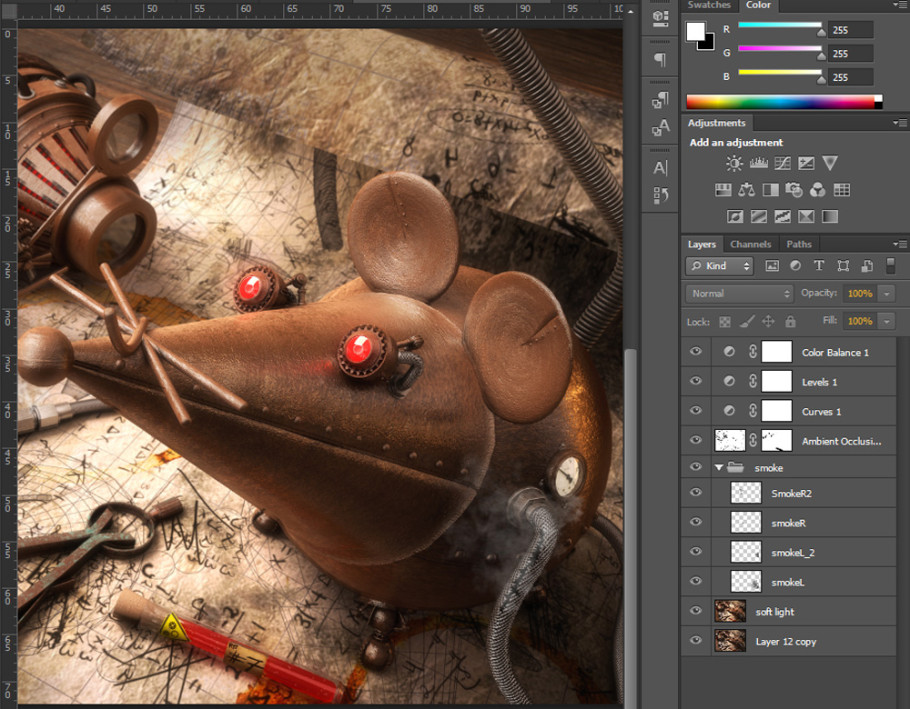Open the 3D panel icon

(660, 17)
